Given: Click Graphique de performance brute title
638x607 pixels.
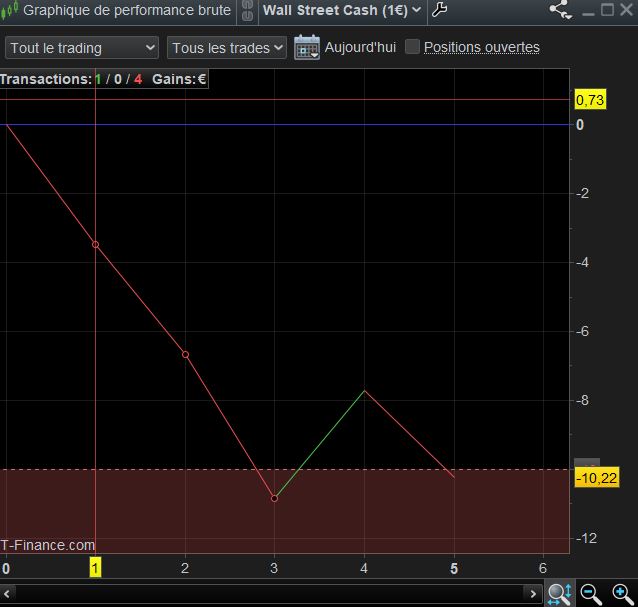Looking at the screenshot, I should (127, 10).
